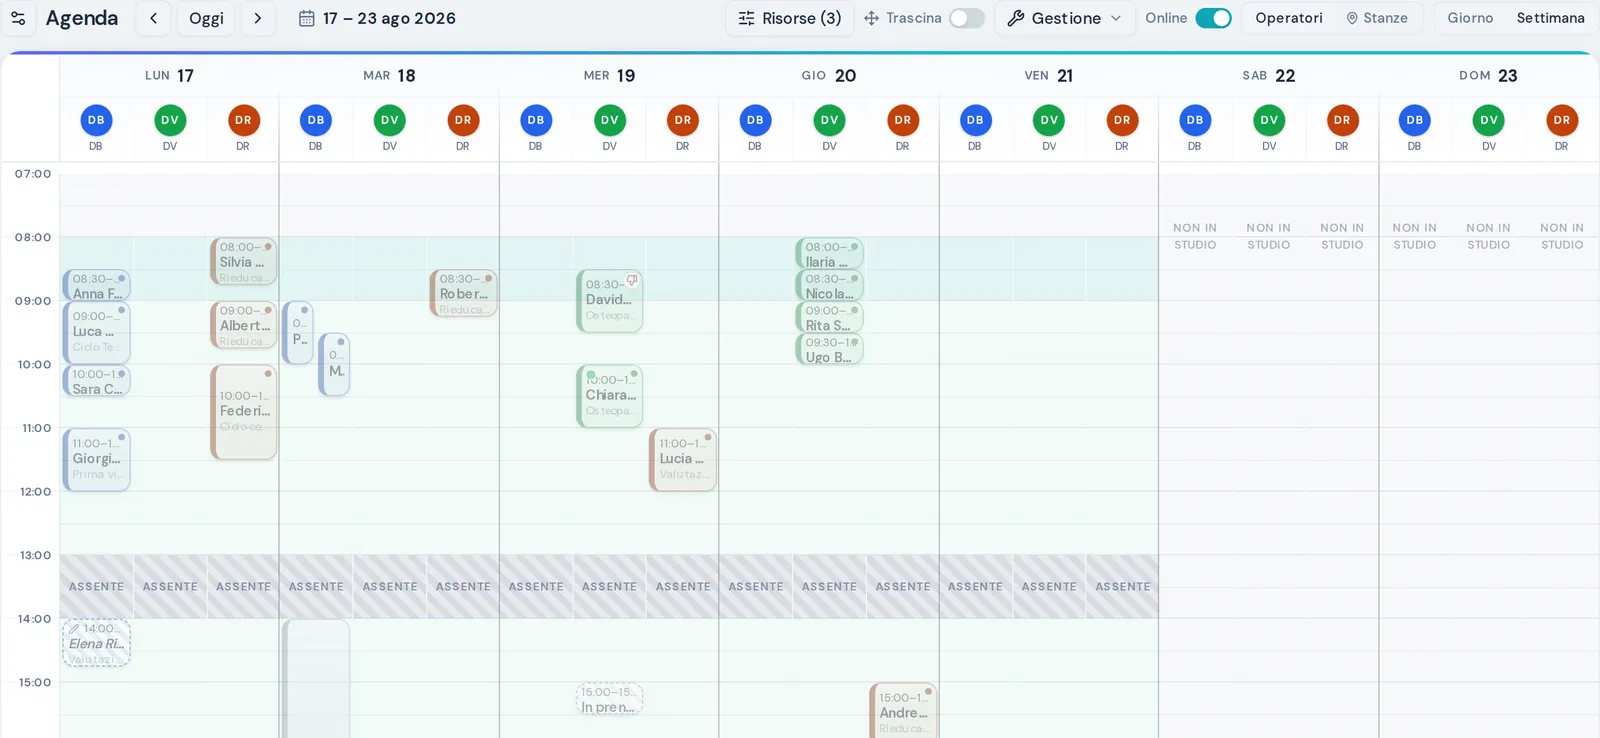This screenshot has width=1600, height=738.
Task: Open the SAB 22 day header
Action: 1269,76
